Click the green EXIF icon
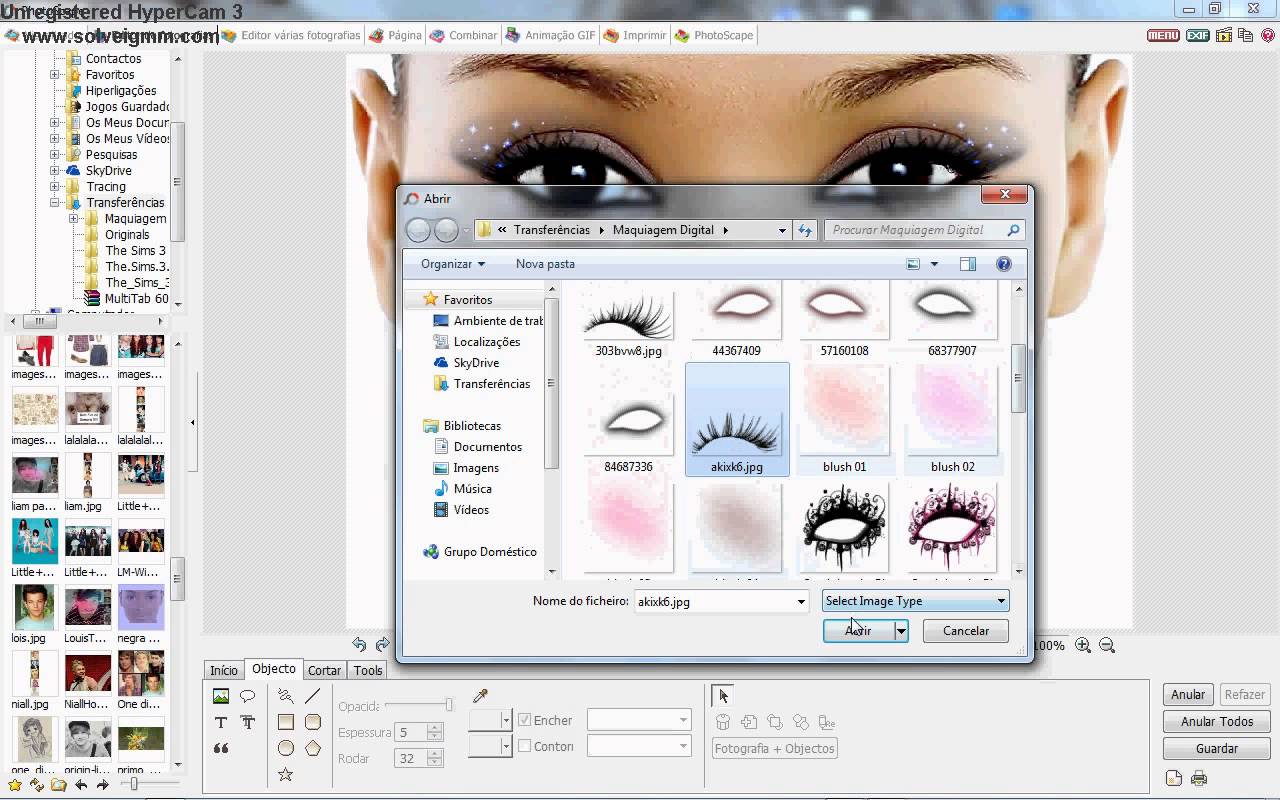 coord(1198,35)
